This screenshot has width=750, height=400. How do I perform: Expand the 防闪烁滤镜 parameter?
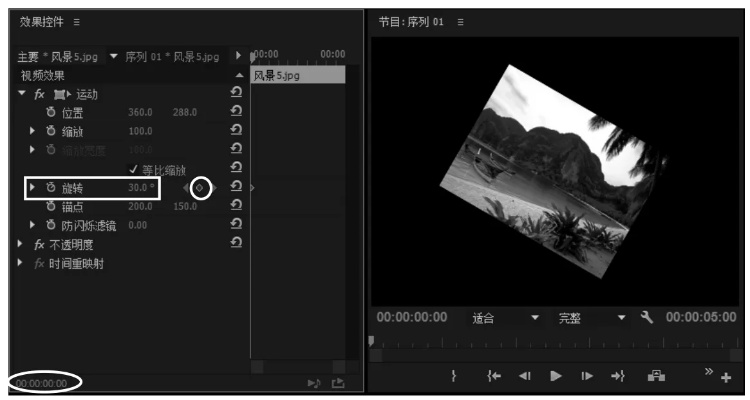click(32, 224)
